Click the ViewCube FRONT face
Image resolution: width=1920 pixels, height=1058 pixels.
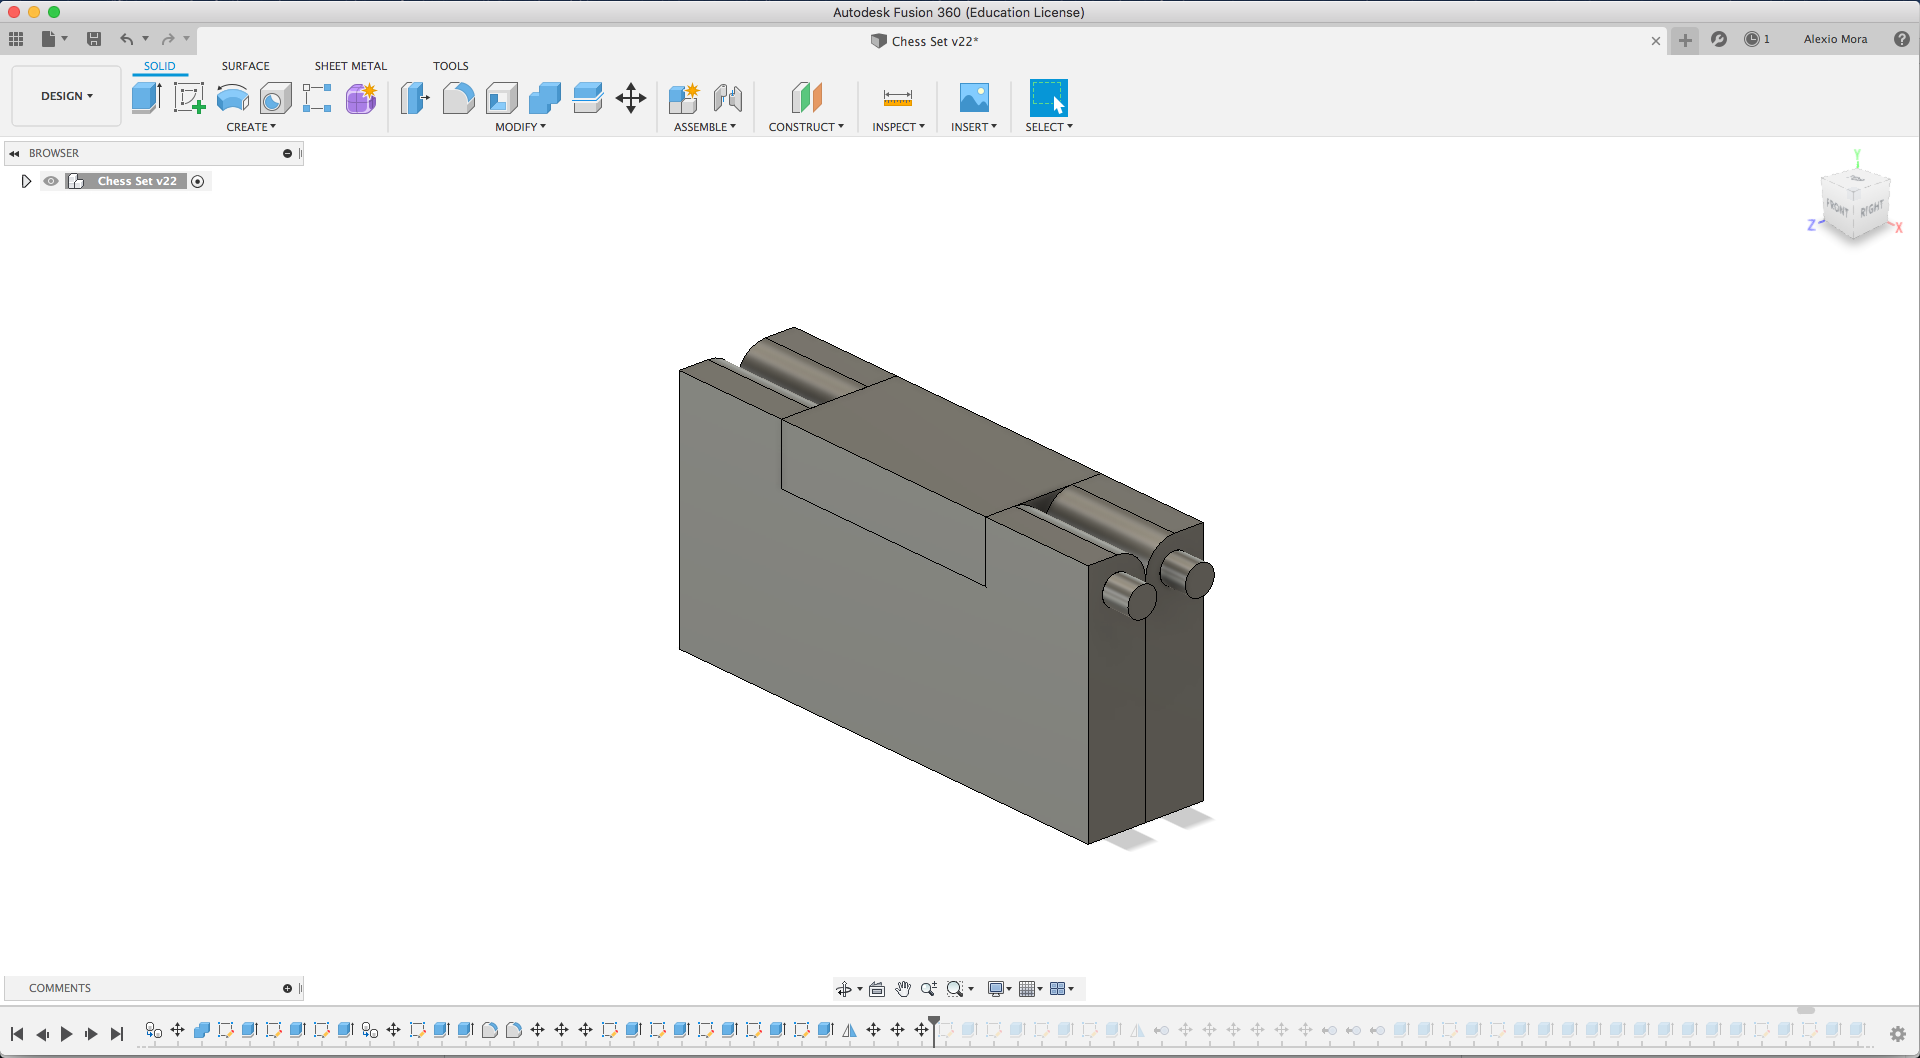click(1838, 207)
